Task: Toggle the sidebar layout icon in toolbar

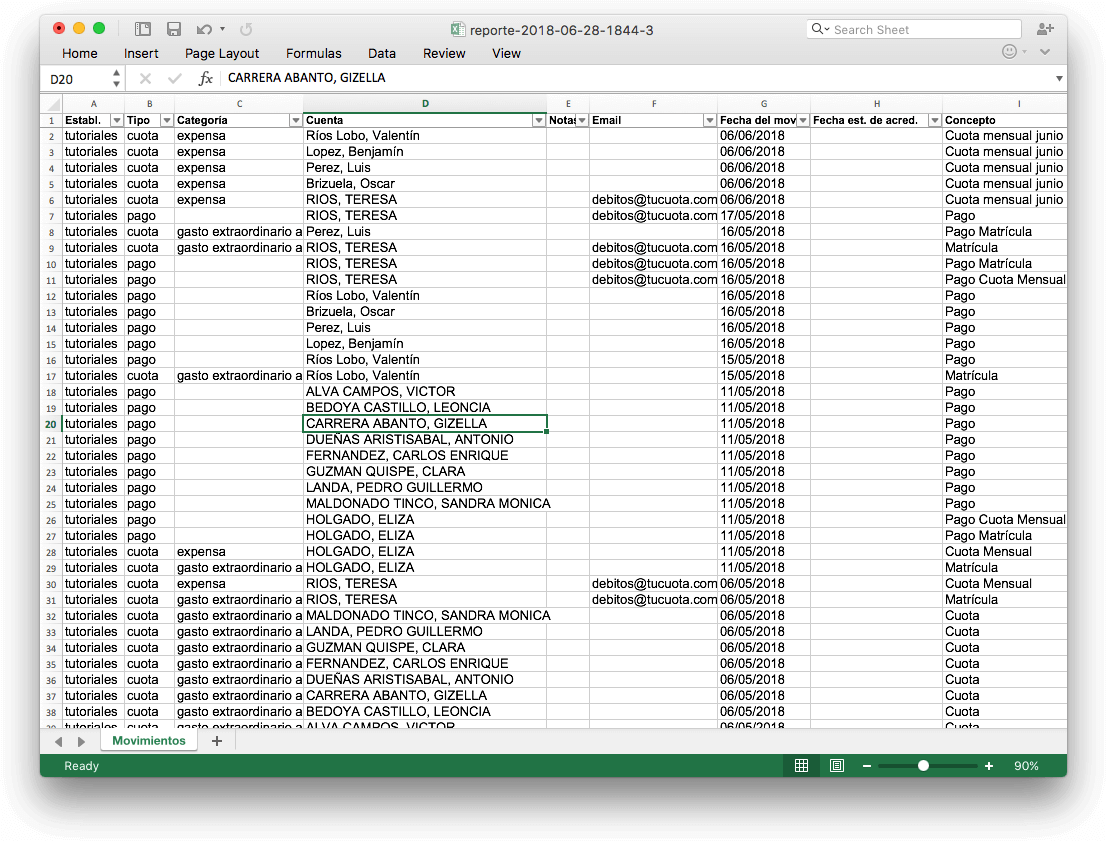Action: pyautogui.click(x=143, y=29)
